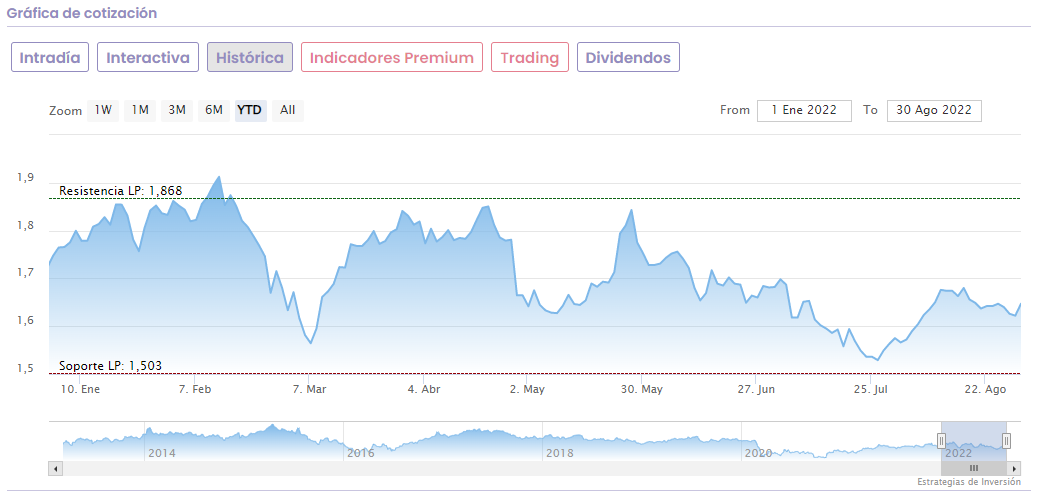Image resolution: width=1042 pixels, height=501 pixels.
Task: Choose the 3M zoom range
Action: [177, 110]
